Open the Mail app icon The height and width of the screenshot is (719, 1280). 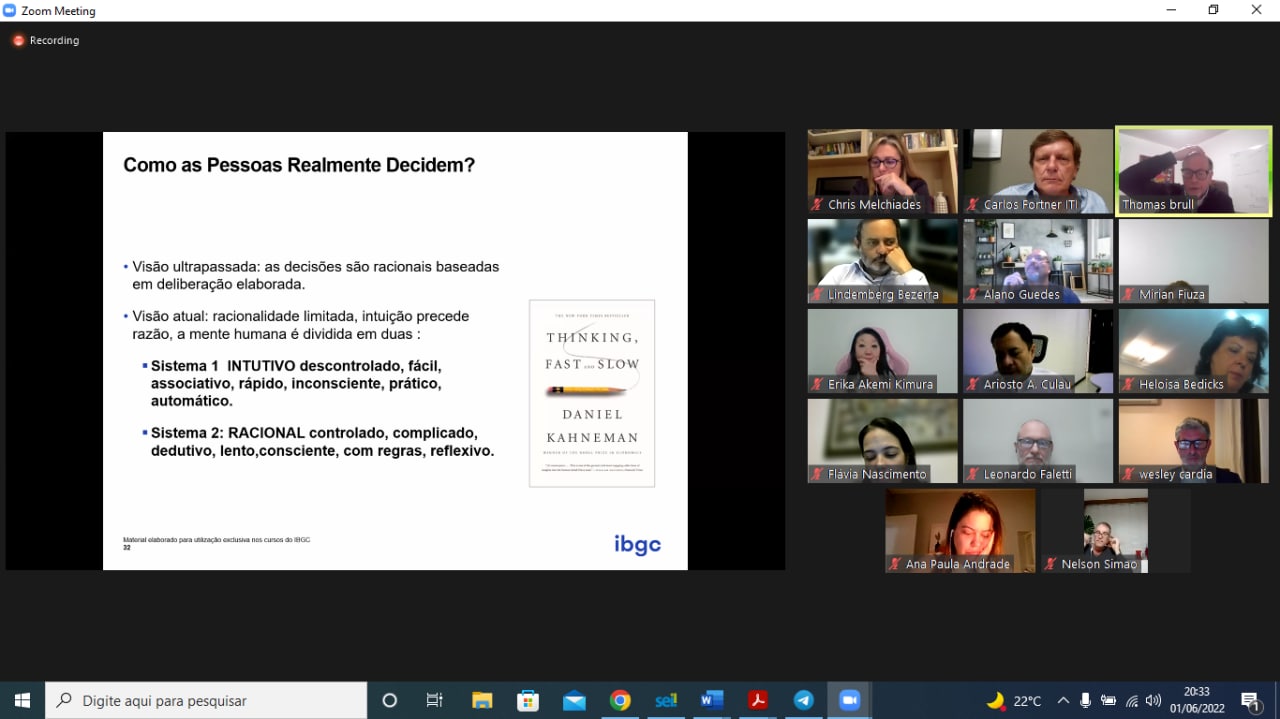click(x=574, y=700)
